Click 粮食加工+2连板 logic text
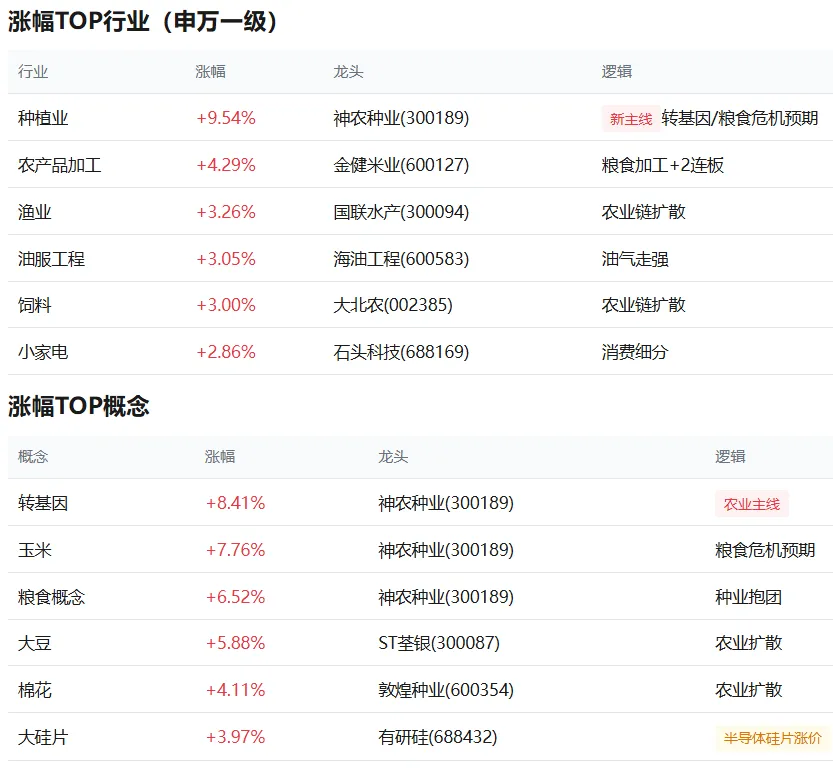This screenshot has height=768, width=833. (x=662, y=165)
